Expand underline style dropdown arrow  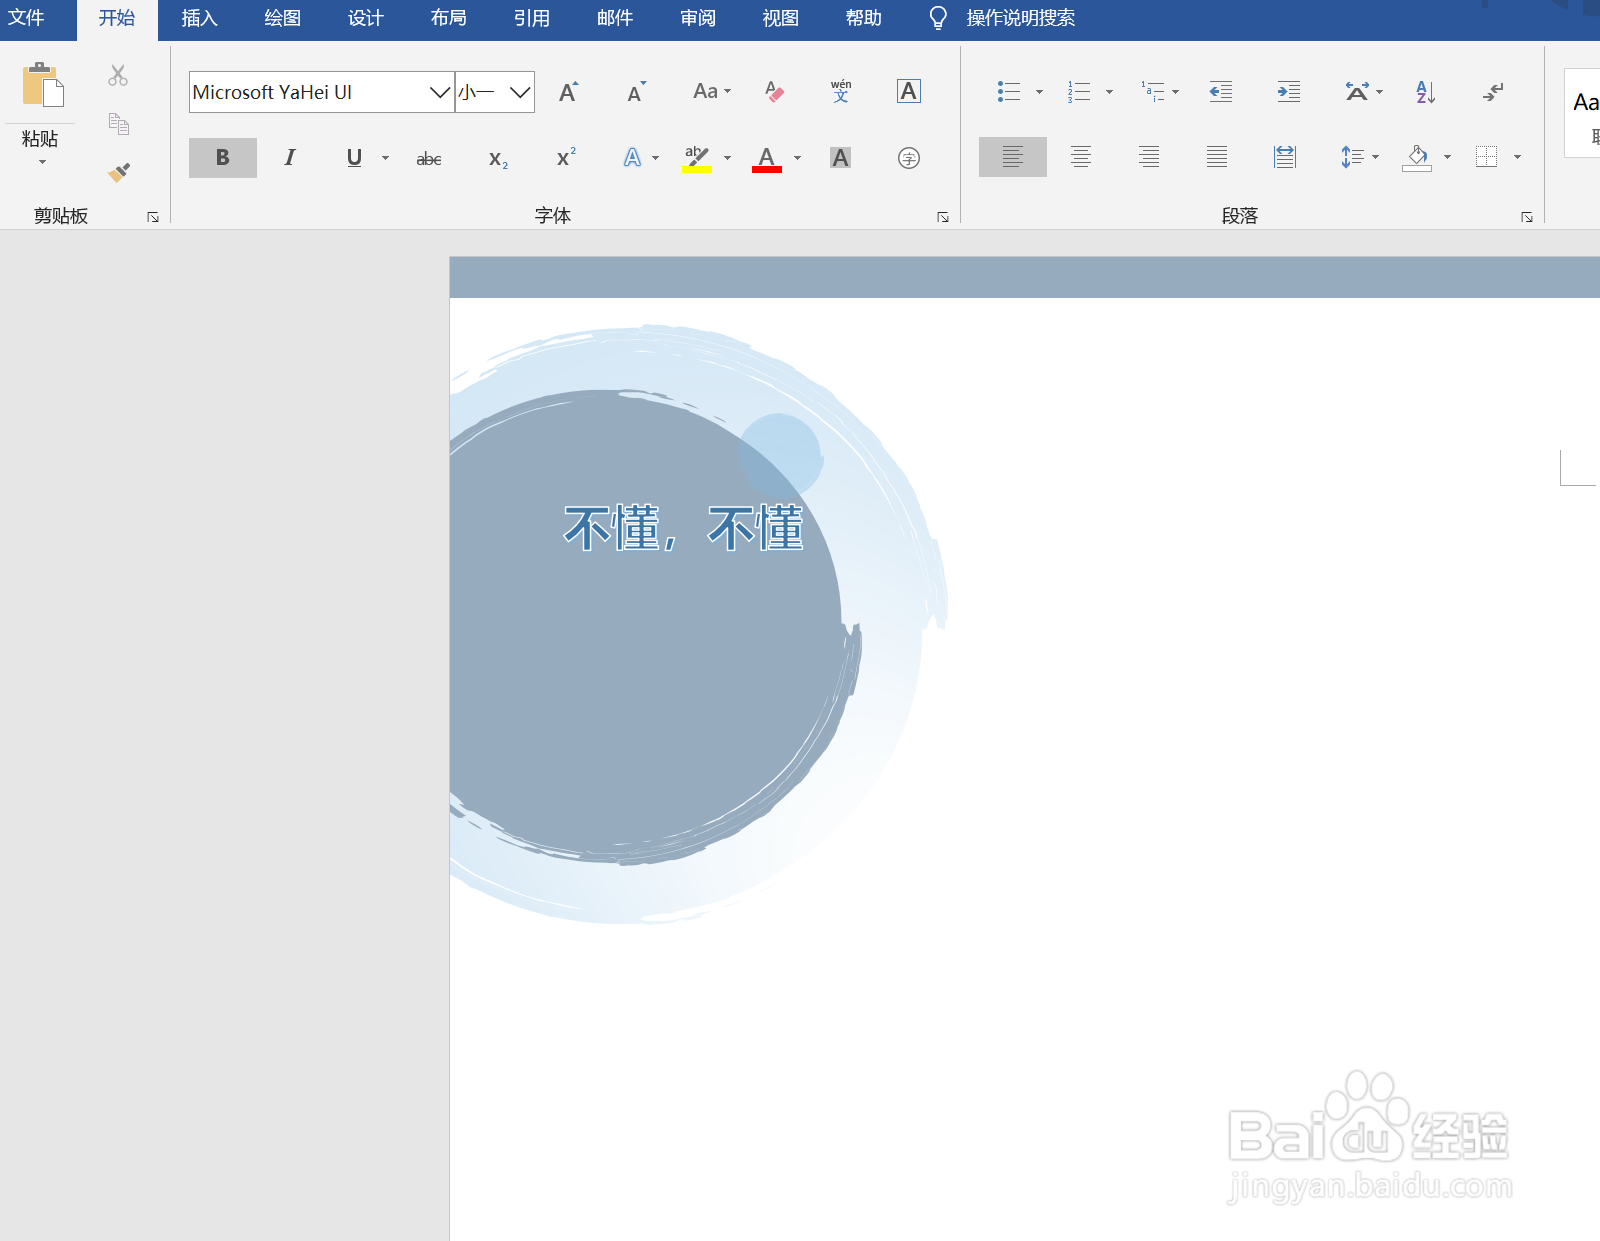[x=385, y=158]
